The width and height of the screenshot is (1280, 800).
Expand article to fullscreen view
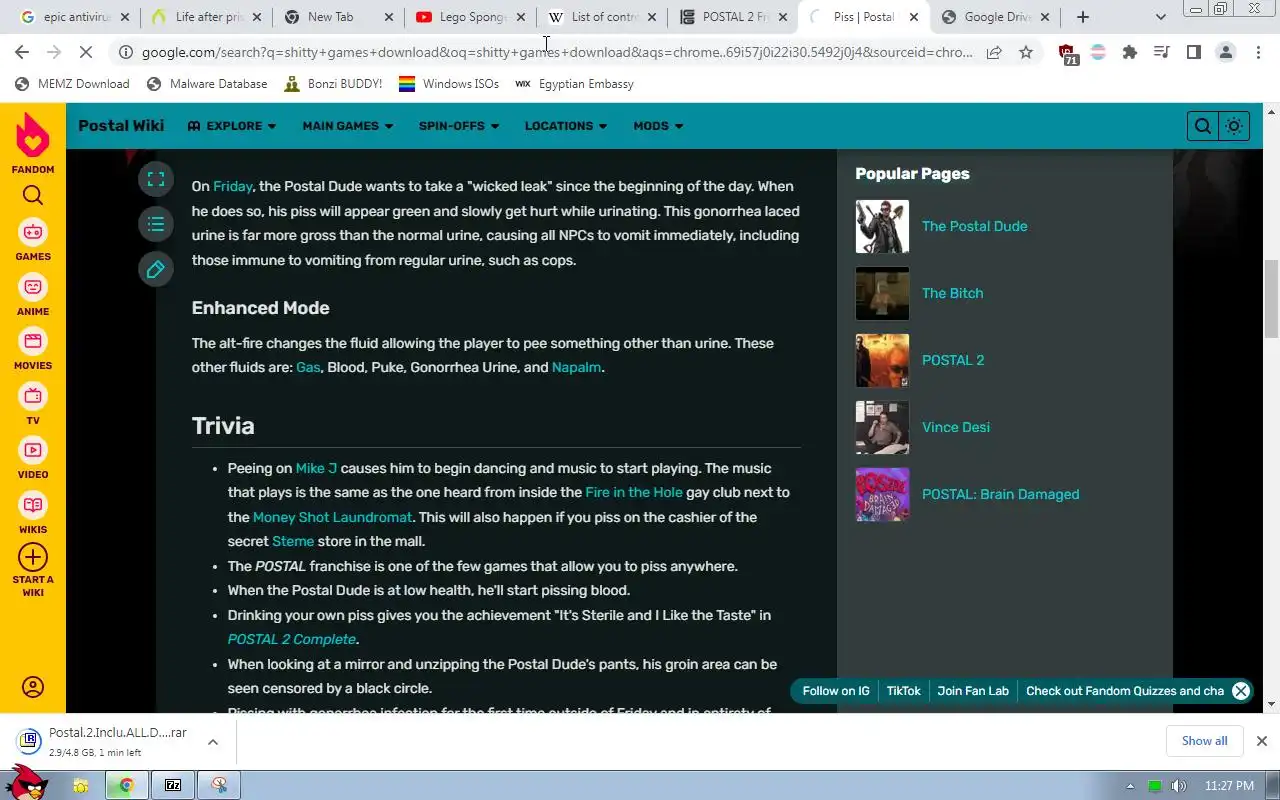click(x=156, y=179)
